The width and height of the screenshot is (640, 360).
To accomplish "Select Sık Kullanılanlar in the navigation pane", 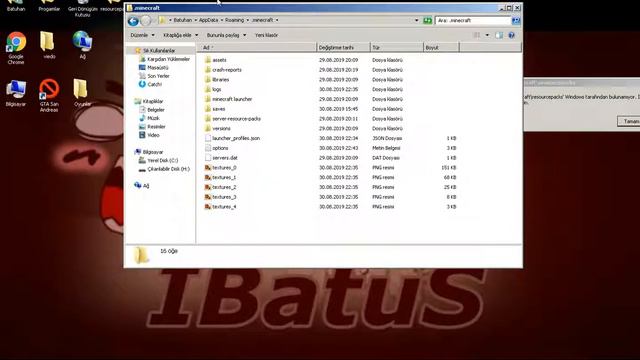I will tap(159, 51).
